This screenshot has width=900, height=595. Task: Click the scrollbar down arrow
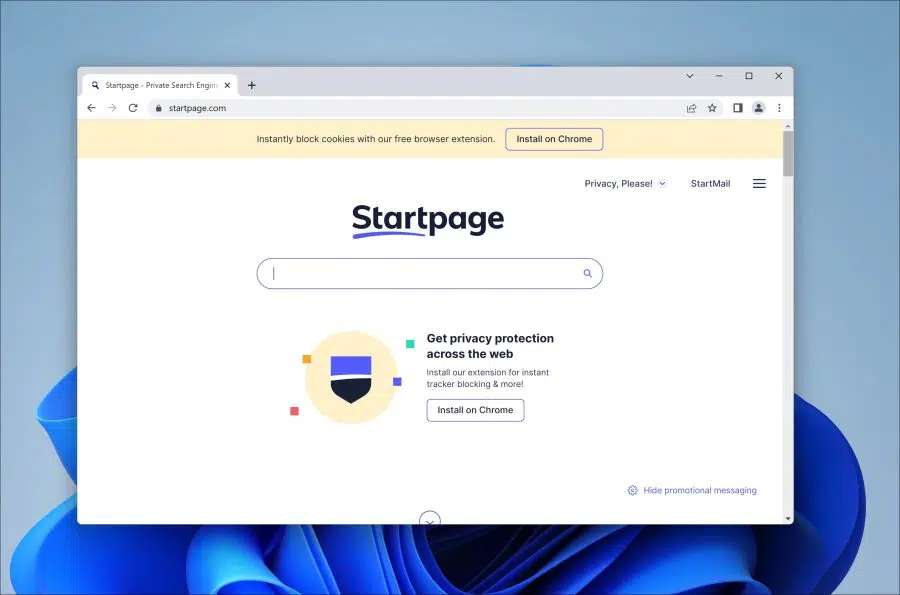788,519
